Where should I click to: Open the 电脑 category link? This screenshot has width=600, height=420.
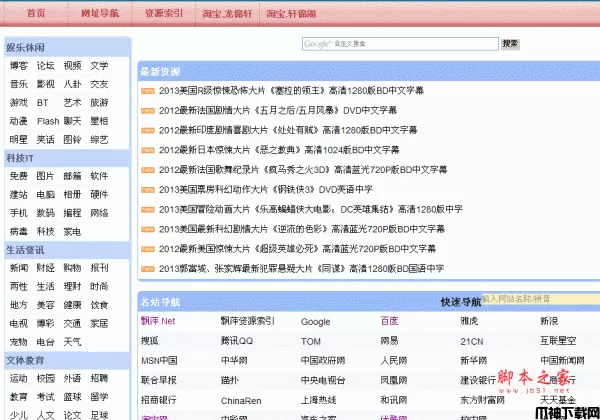point(46,195)
